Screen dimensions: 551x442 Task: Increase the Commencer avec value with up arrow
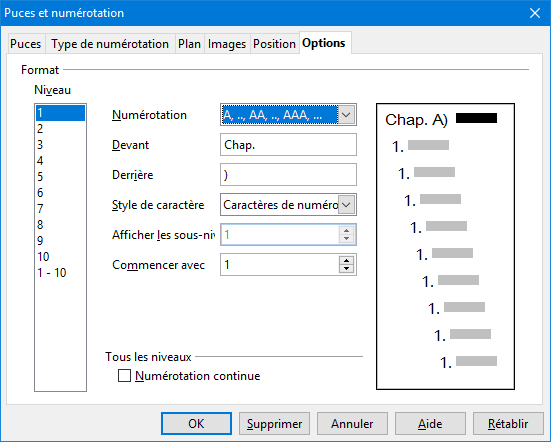tap(346, 261)
